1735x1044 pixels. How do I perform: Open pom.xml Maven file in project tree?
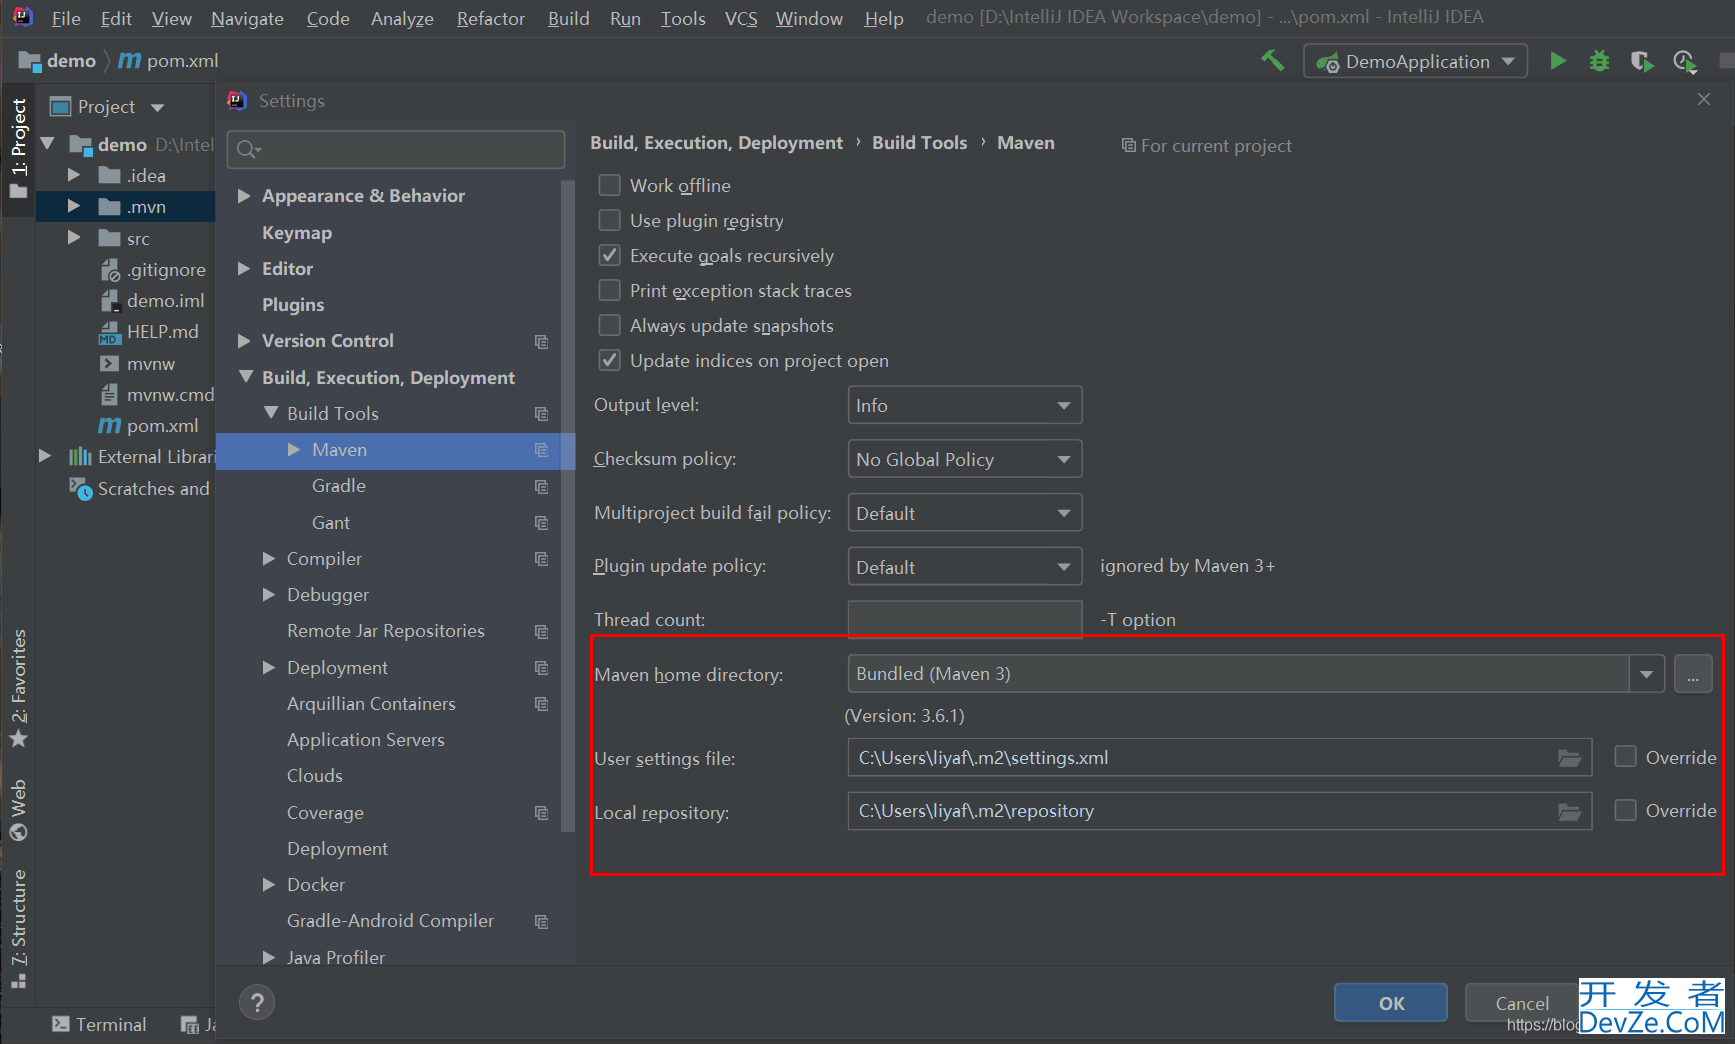pyautogui.click(x=149, y=426)
